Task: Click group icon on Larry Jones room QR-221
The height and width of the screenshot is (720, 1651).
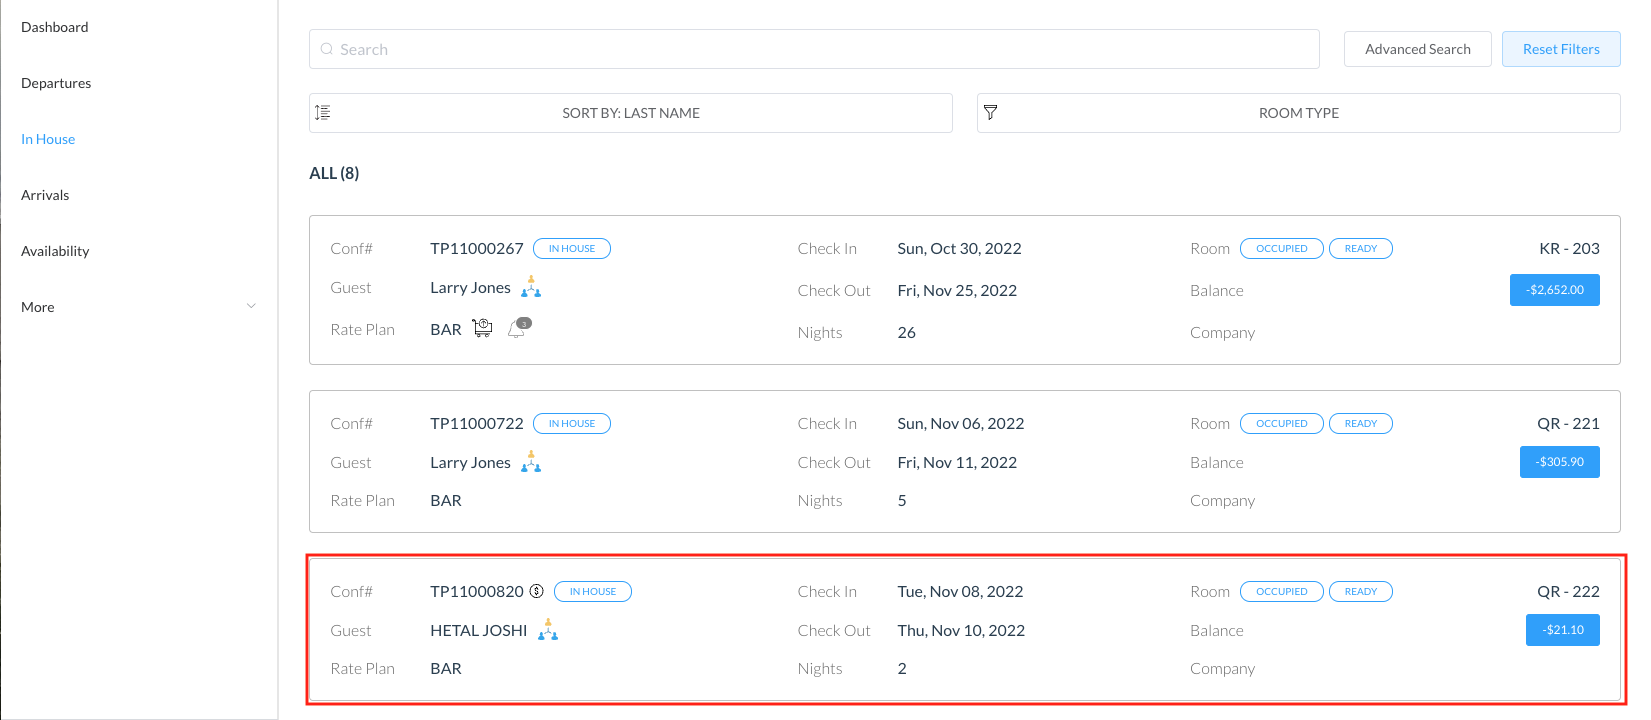Action: pyautogui.click(x=531, y=462)
